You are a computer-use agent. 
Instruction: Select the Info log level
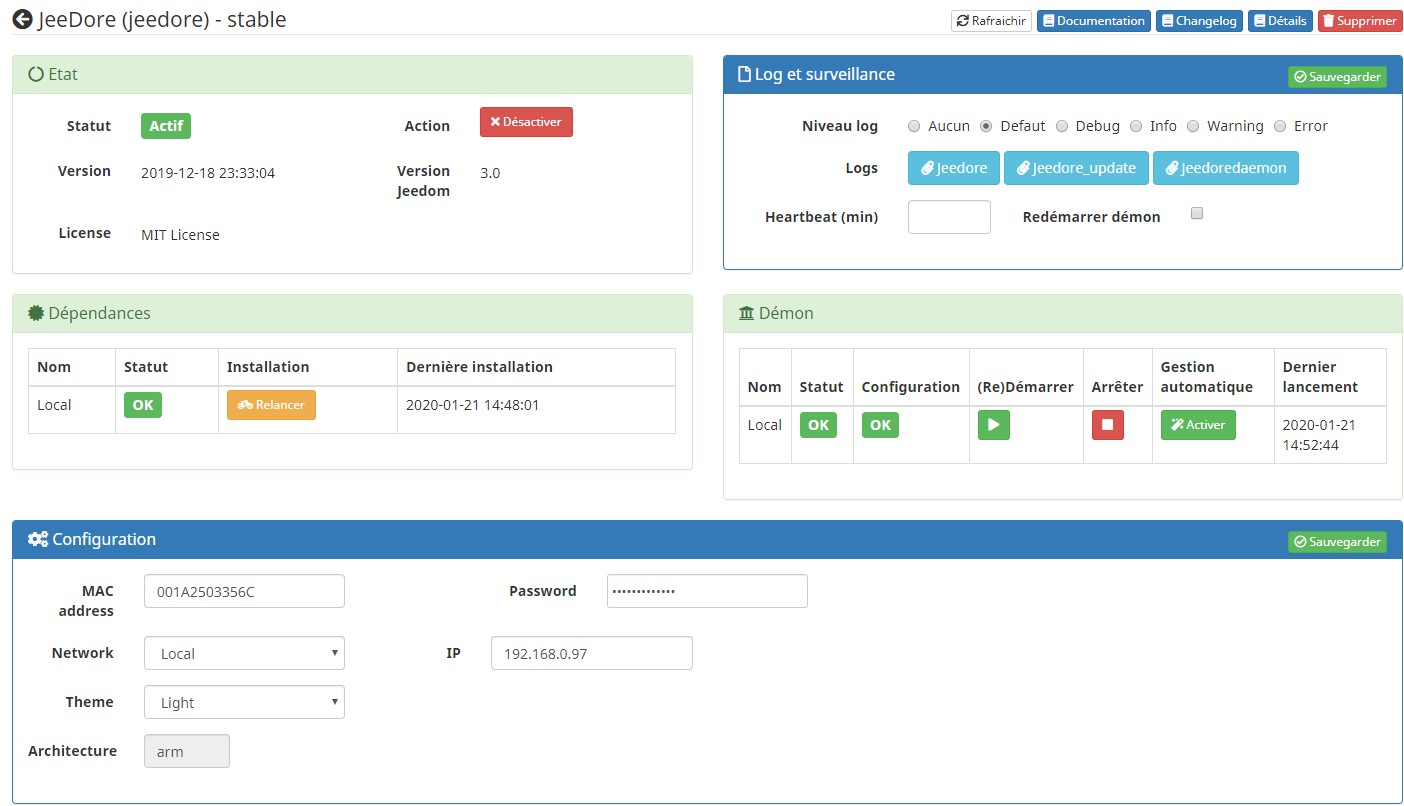[x=1136, y=126]
